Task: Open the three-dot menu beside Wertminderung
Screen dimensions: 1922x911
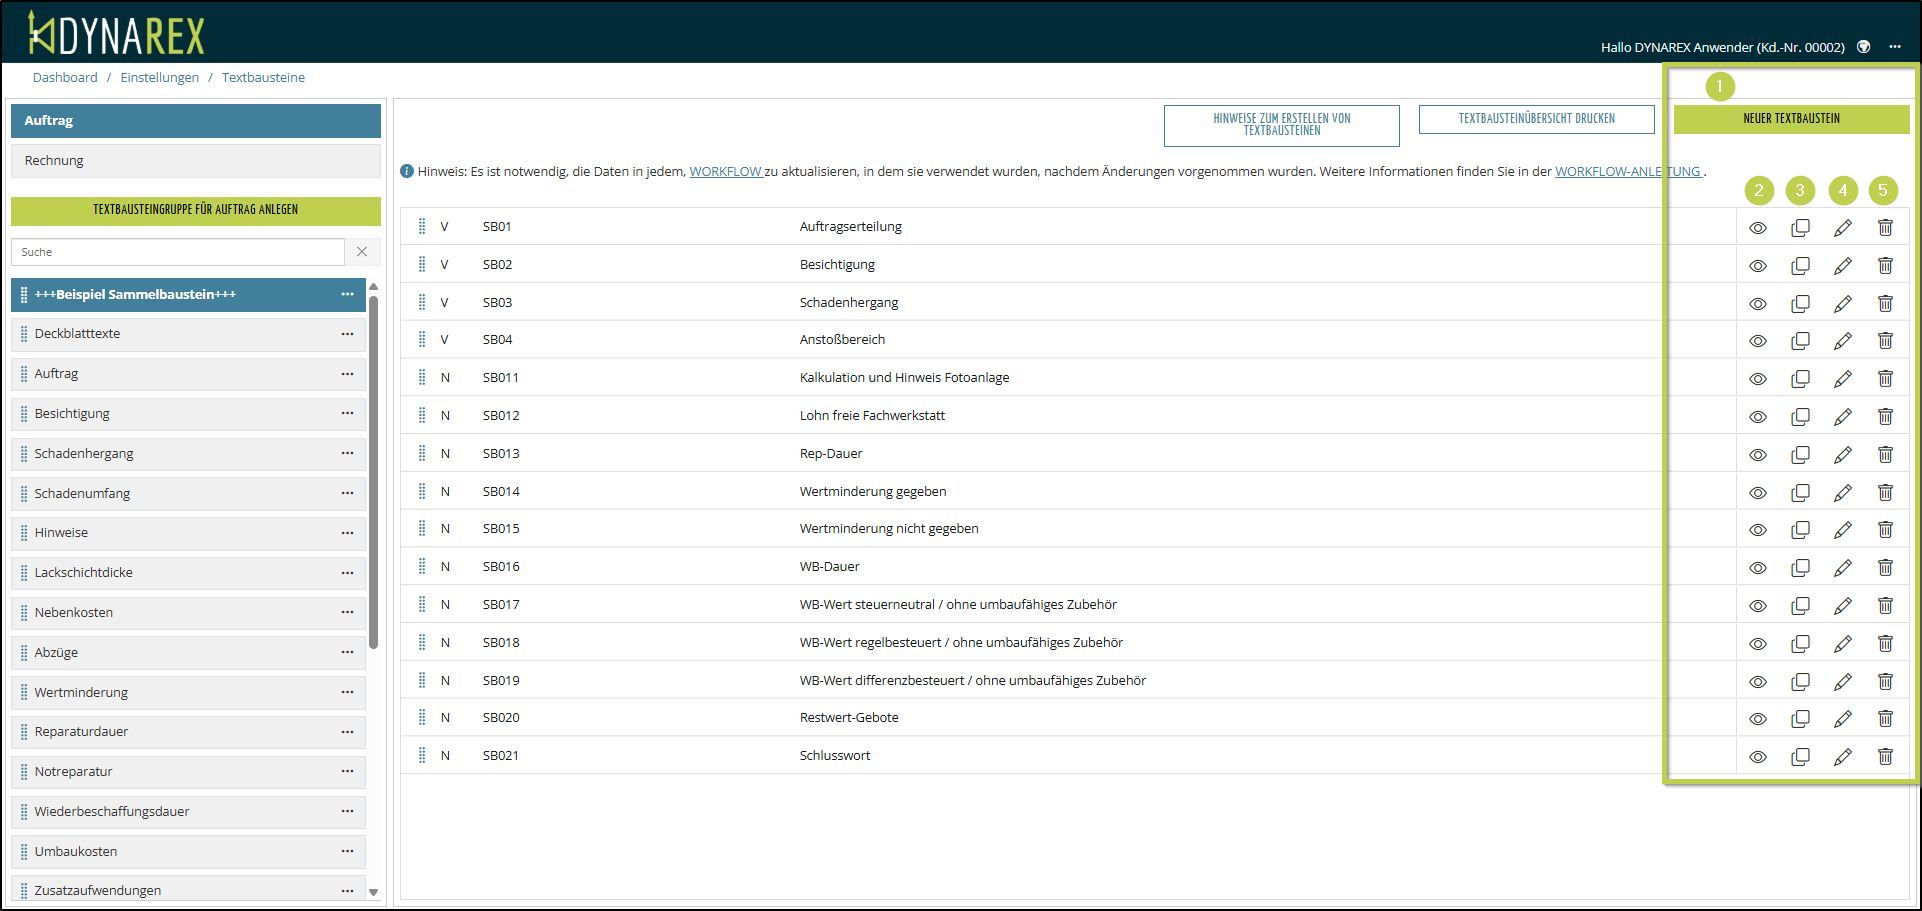Action: coord(347,692)
